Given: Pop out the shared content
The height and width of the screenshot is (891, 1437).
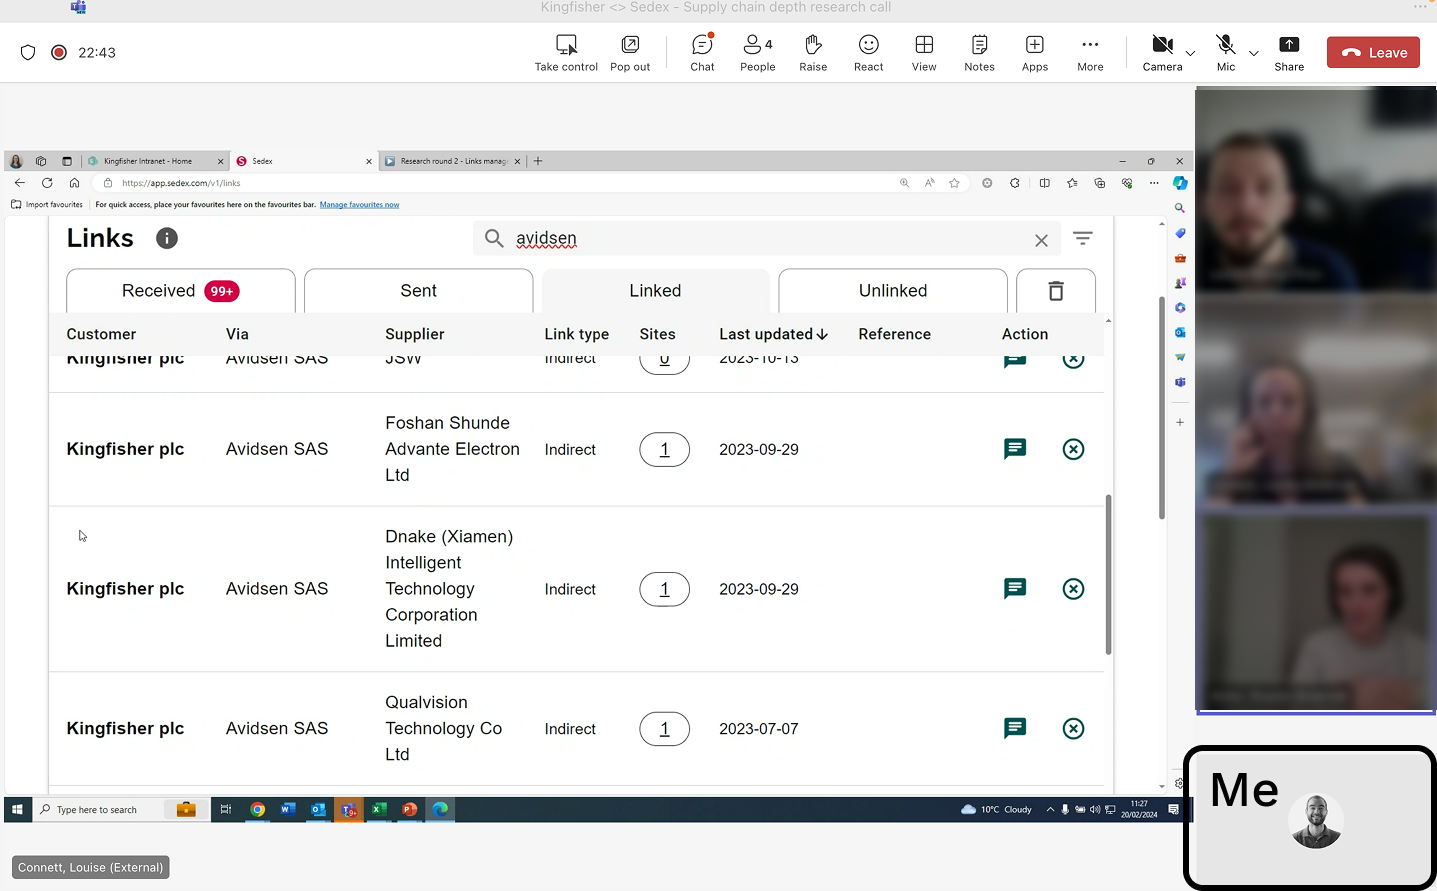Looking at the screenshot, I should (630, 53).
